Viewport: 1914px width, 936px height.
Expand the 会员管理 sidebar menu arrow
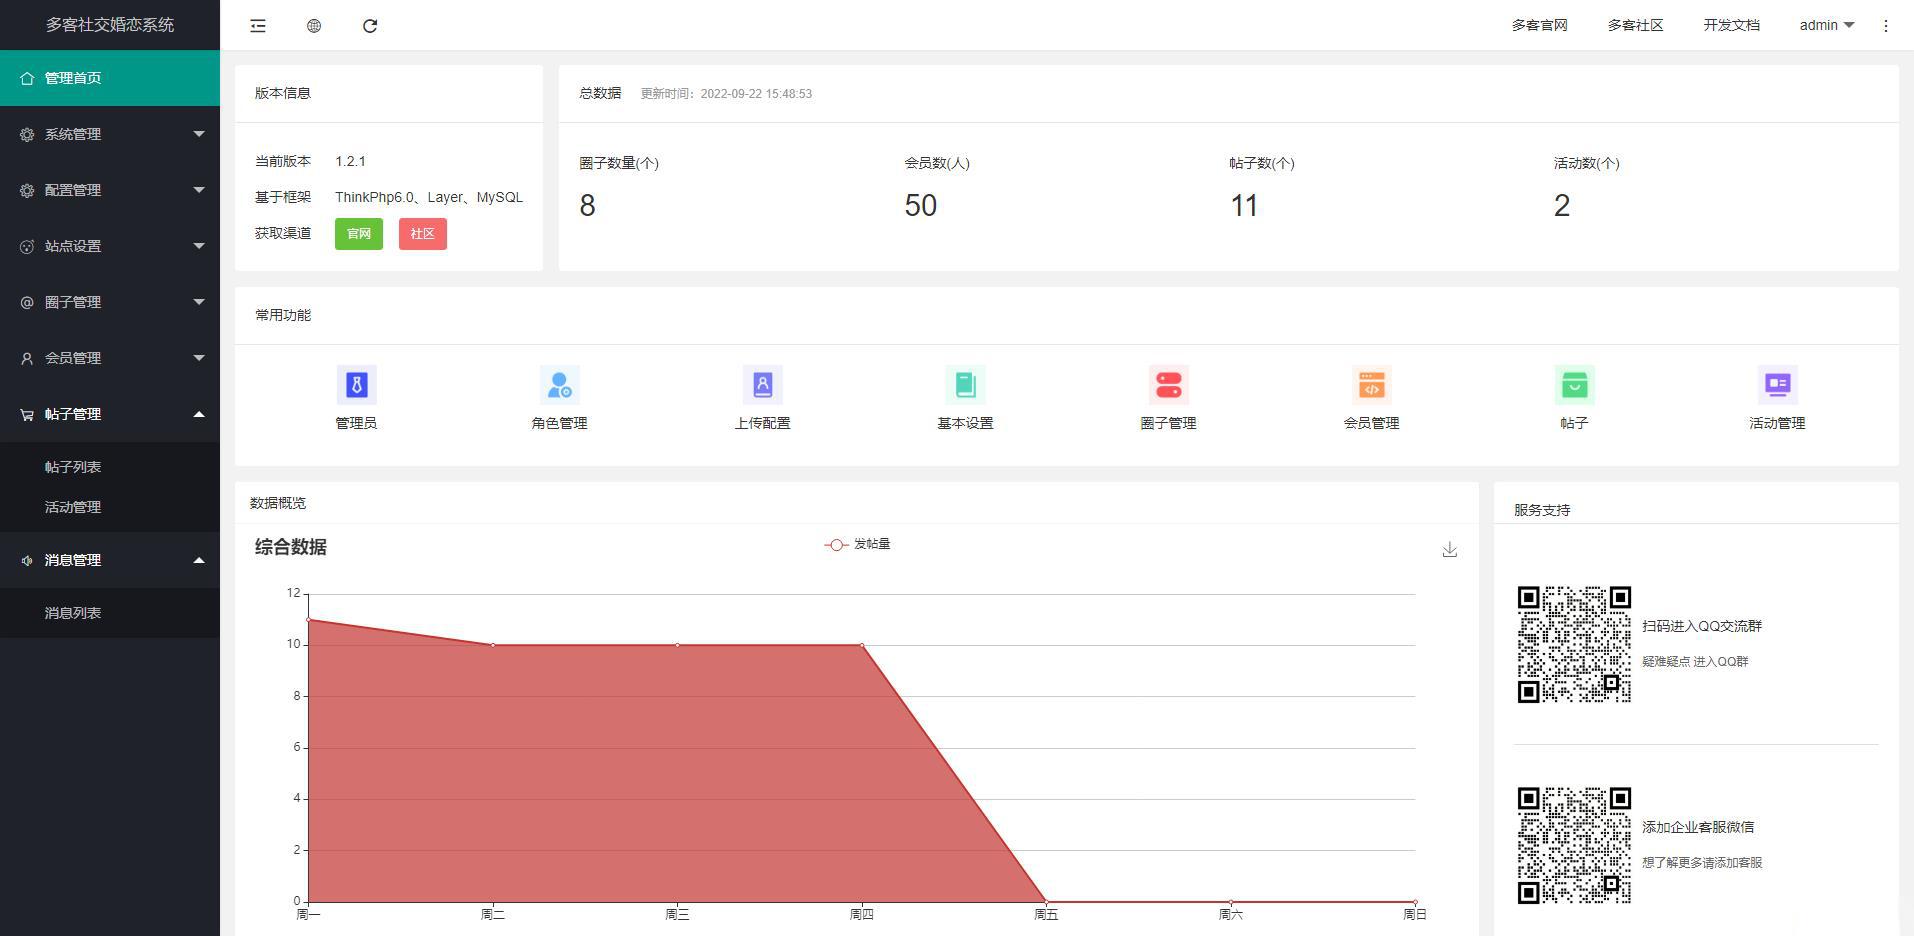199,358
